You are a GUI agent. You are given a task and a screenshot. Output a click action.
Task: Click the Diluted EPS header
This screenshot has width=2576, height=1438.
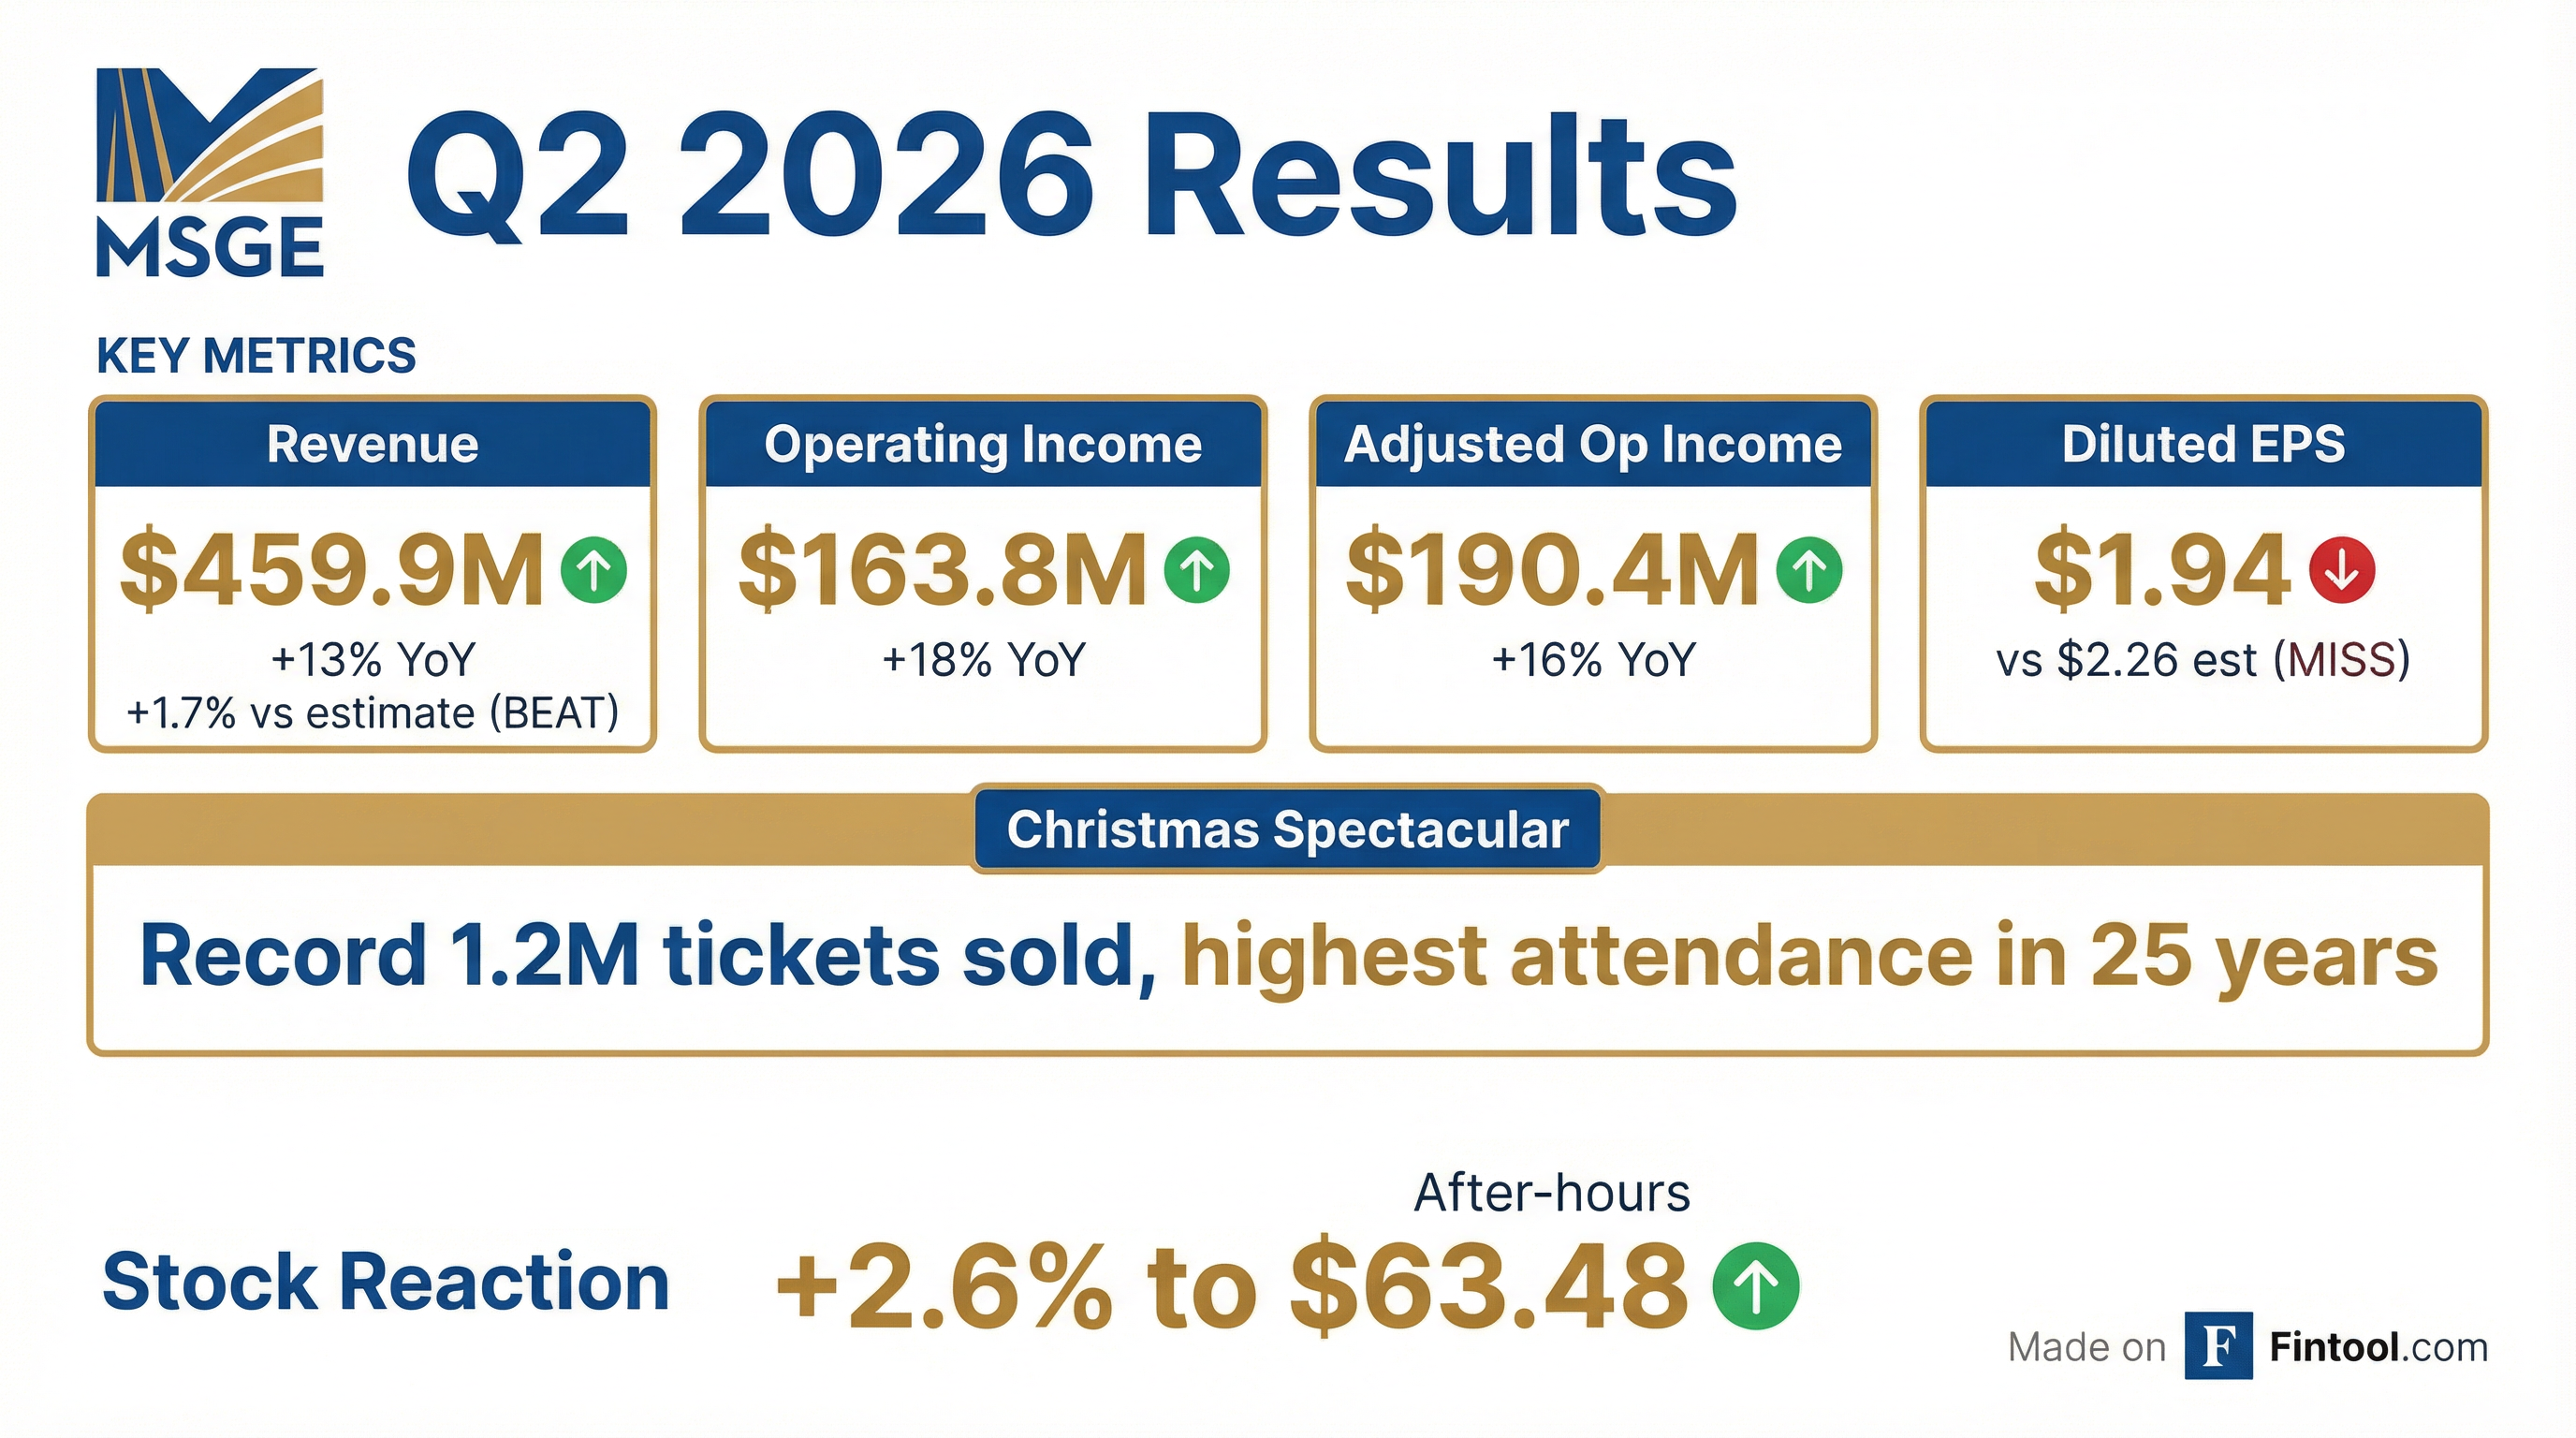click(x=2203, y=445)
